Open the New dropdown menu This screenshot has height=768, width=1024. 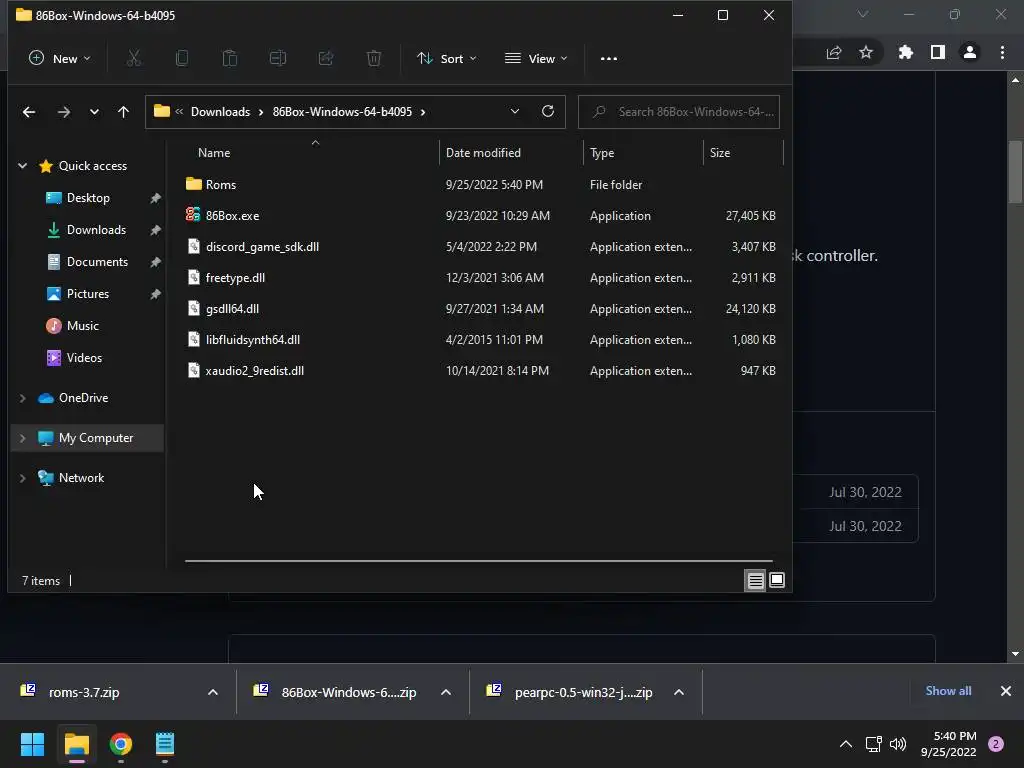[x=59, y=58]
